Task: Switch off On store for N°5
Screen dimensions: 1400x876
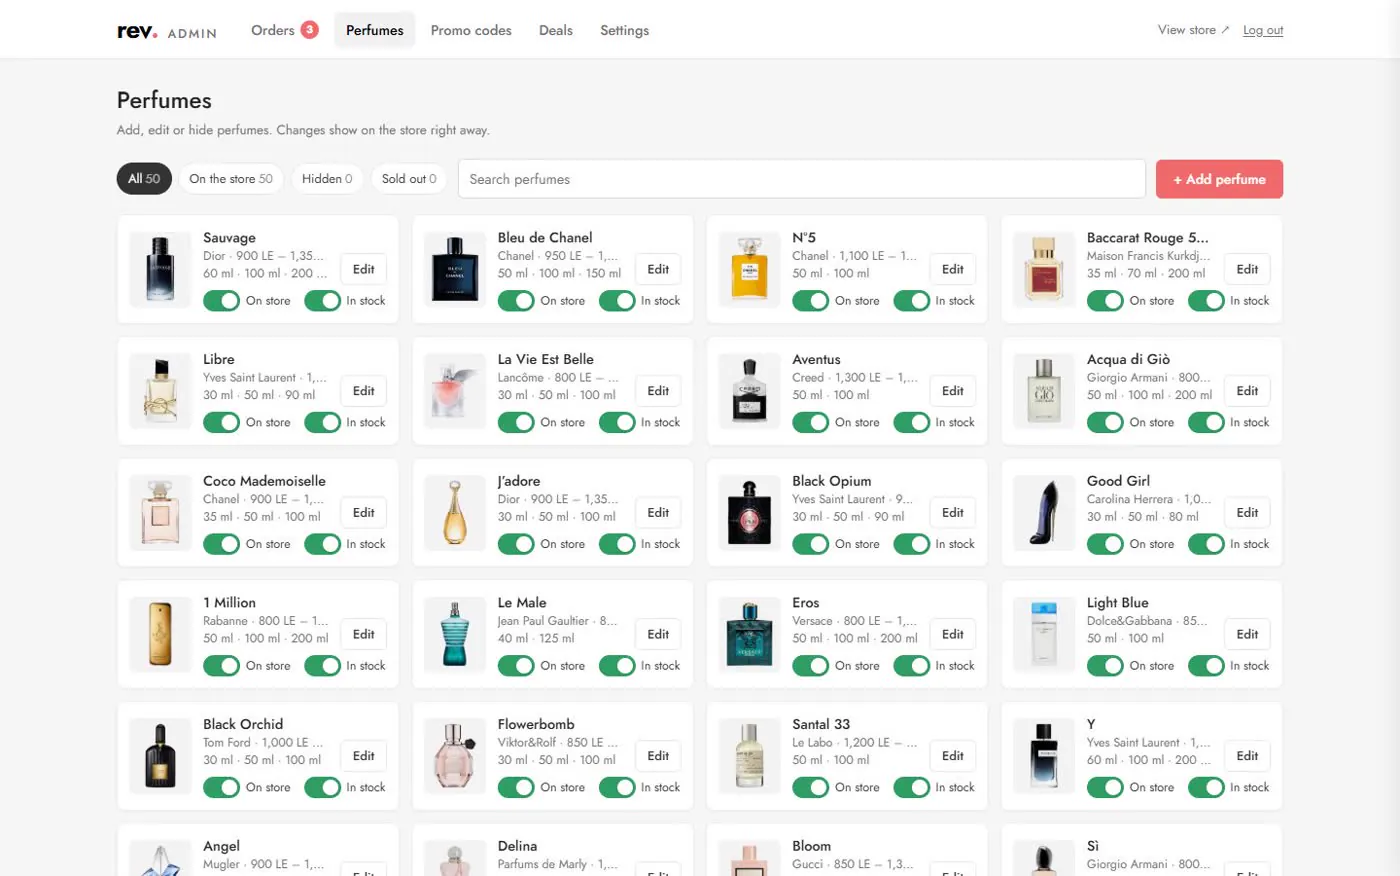Action: 810,301
